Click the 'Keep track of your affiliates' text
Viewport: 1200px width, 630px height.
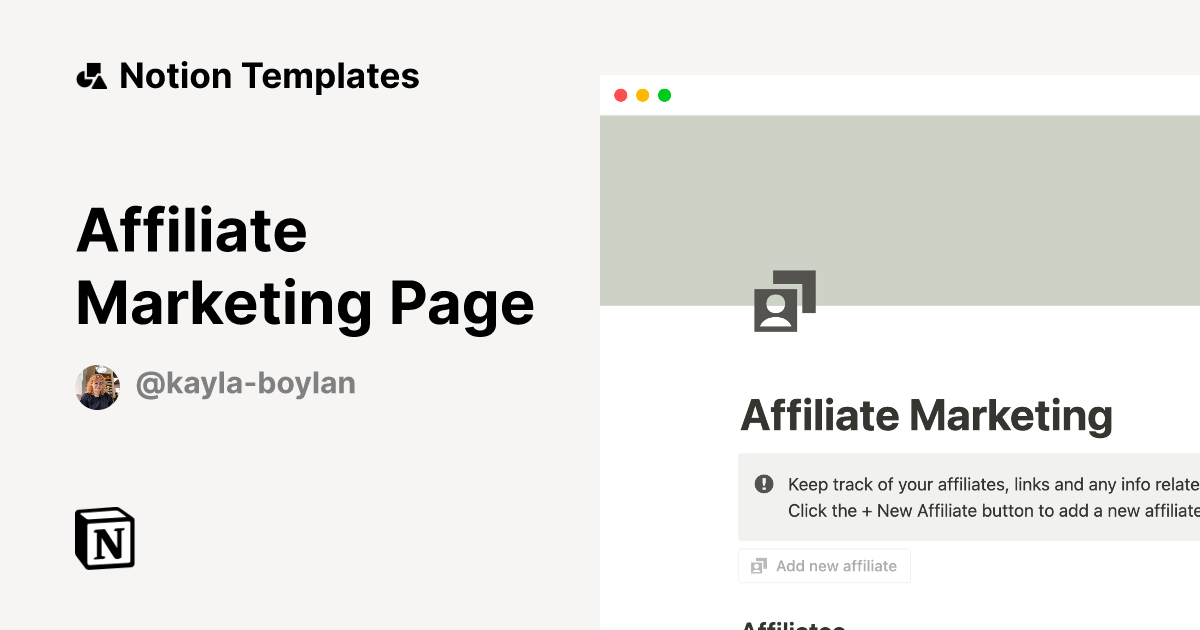pos(990,485)
